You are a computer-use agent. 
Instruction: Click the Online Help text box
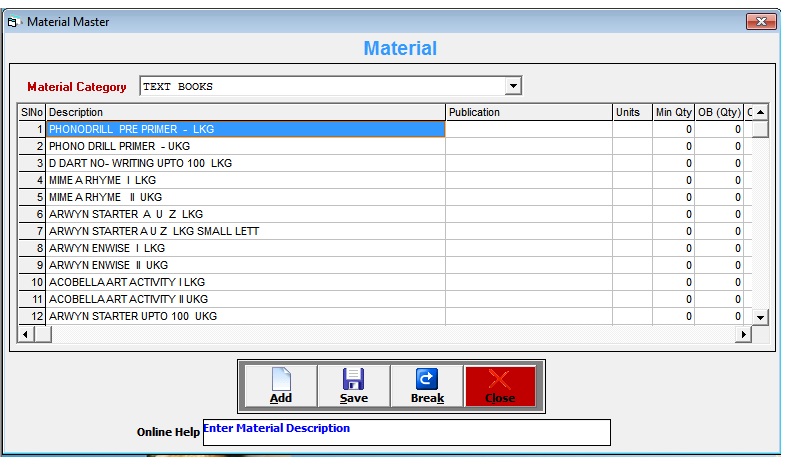pyautogui.click(x=406, y=432)
